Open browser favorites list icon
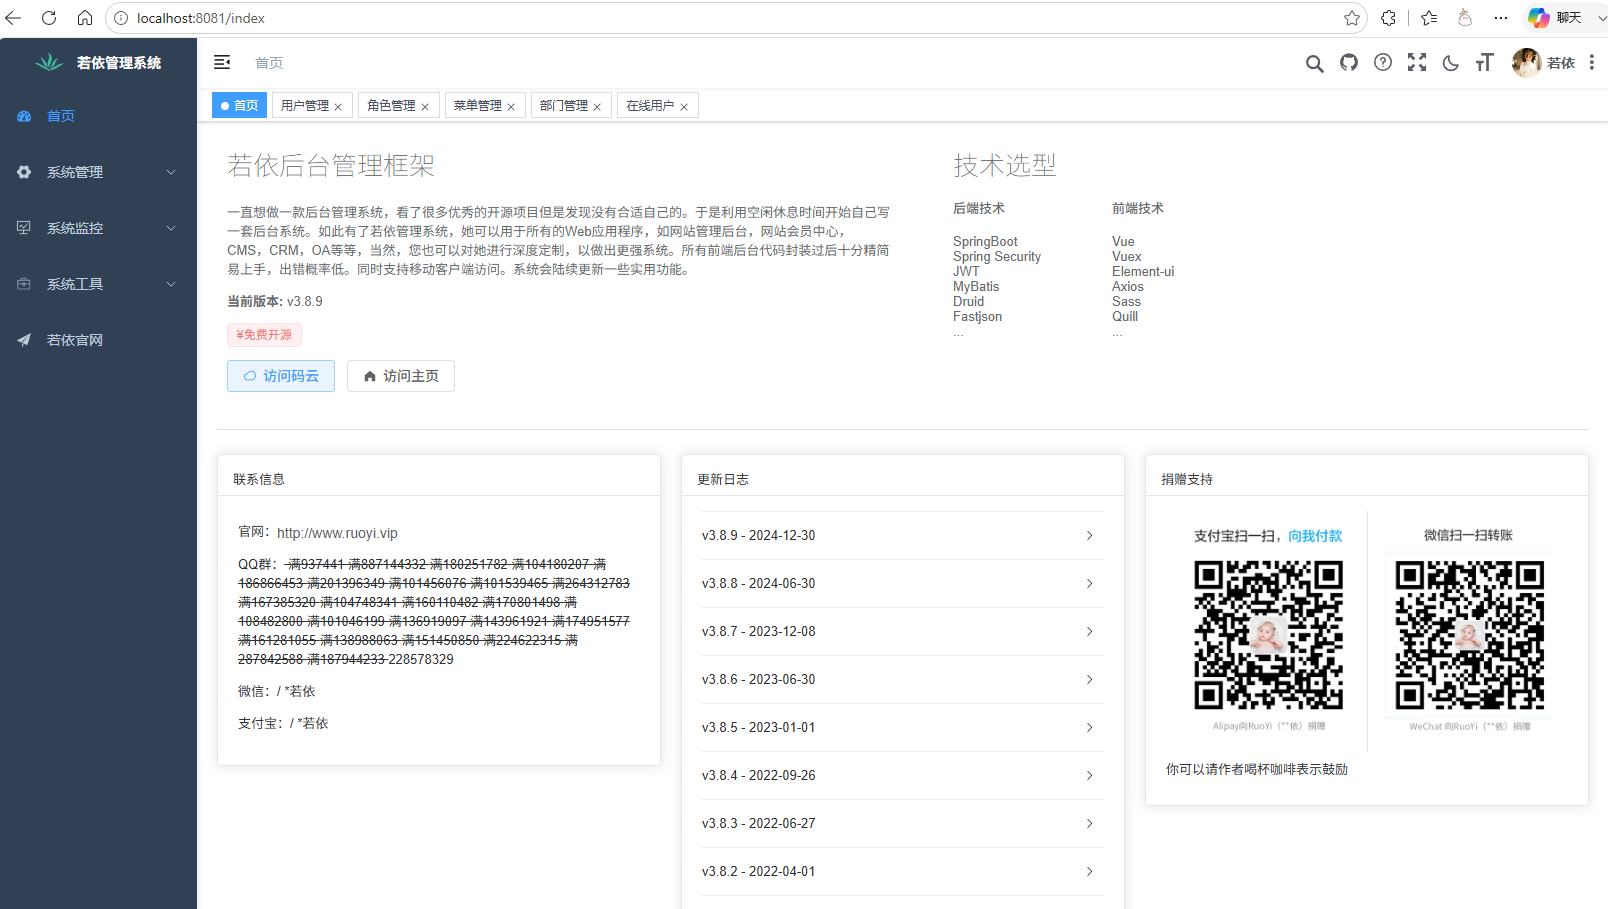The width and height of the screenshot is (1608, 909). pyautogui.click(x=1429, y=18)
